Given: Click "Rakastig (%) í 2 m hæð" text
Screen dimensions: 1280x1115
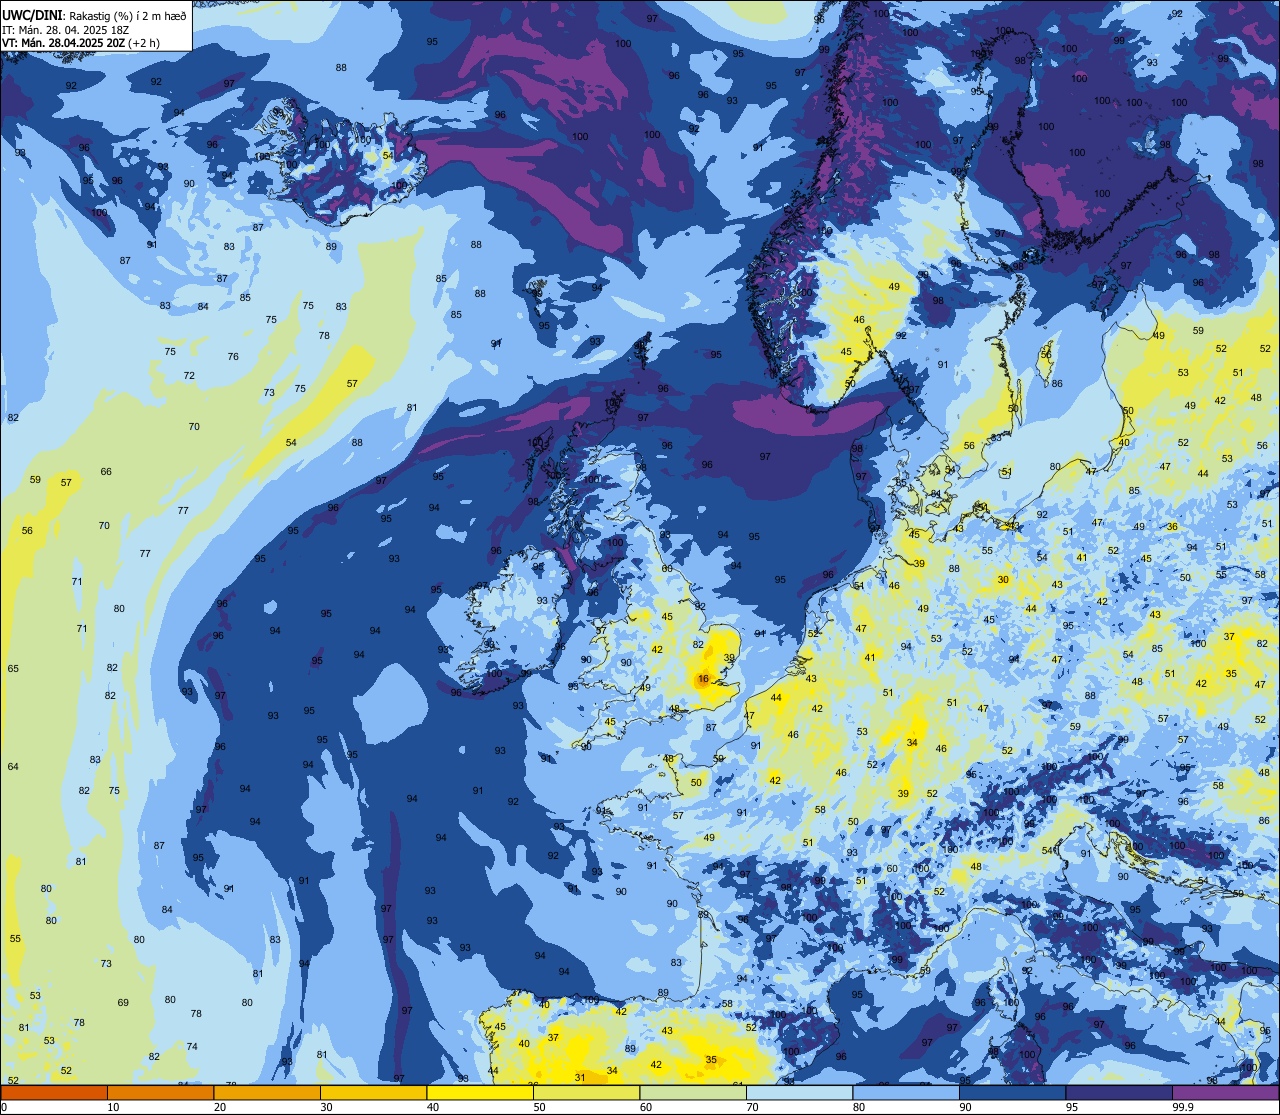Looking at the screenshot, I should click(x=126, y=15).
